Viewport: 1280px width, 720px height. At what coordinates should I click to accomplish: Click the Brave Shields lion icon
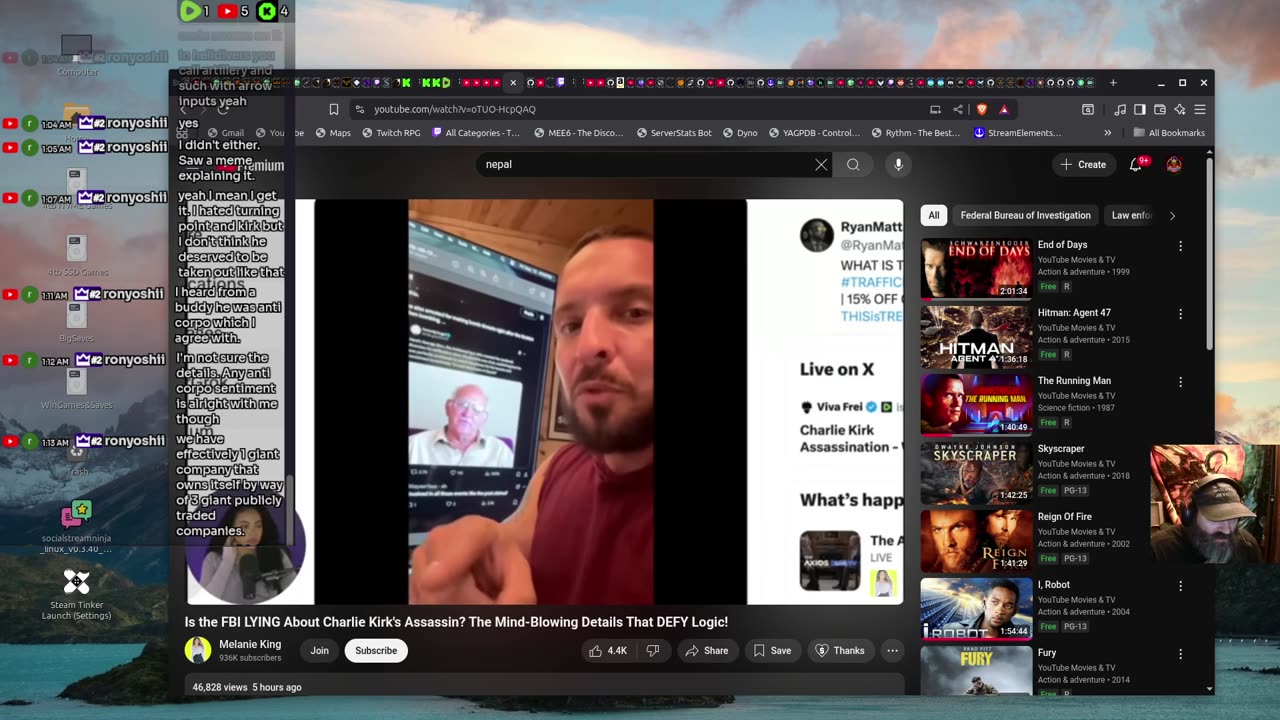981,109
